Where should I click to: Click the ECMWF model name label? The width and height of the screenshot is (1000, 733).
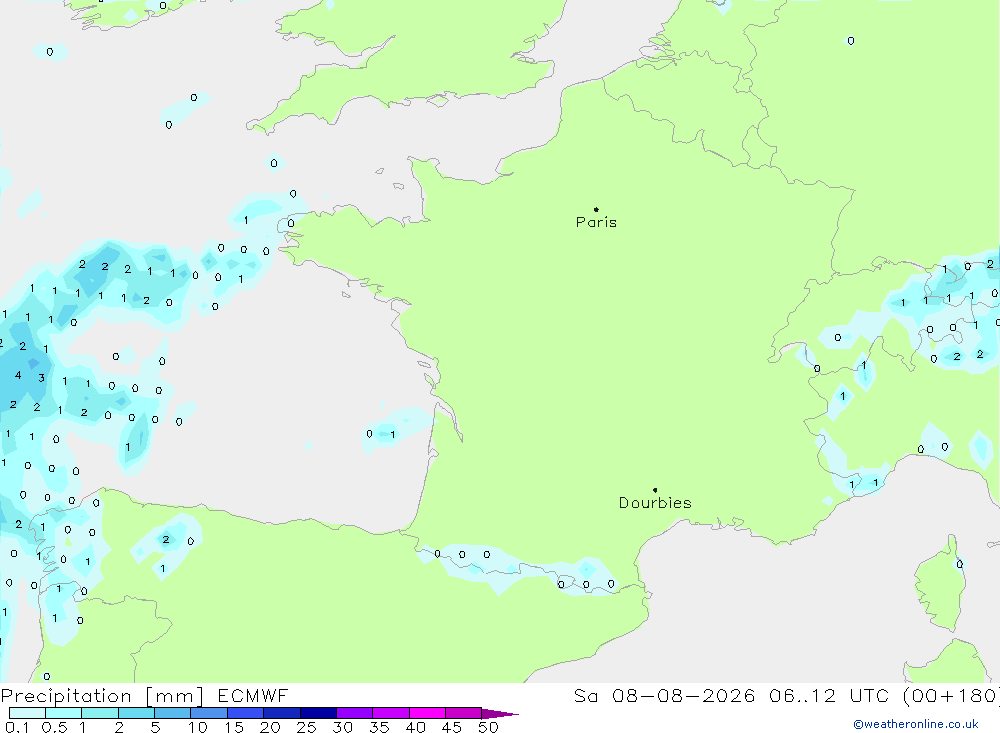click(253, 695)
